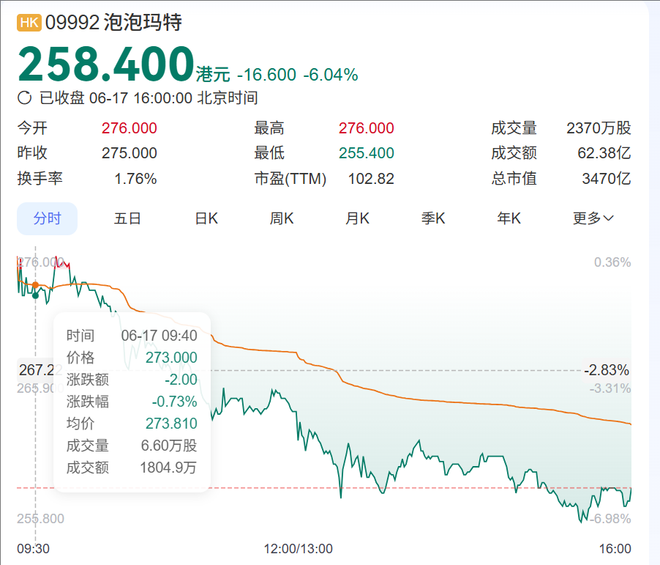The height and width of the screenshot is (565, 660).
Task: Click the price change -16.600
Action: [x=267, y=75]
